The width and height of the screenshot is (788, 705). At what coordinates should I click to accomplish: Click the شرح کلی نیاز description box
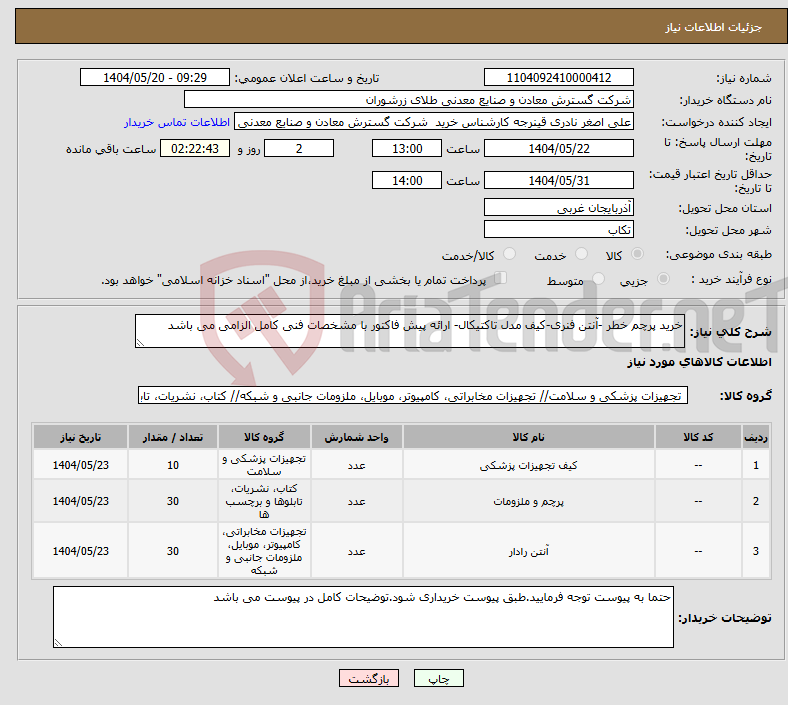pos(410,331)
